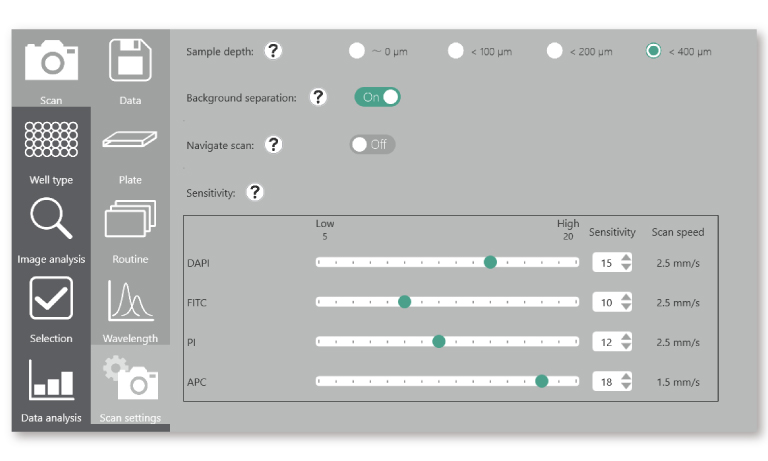
Task: Enable the Navigate scan toggle
Action: pyautogui.click(x=372, y=144)
